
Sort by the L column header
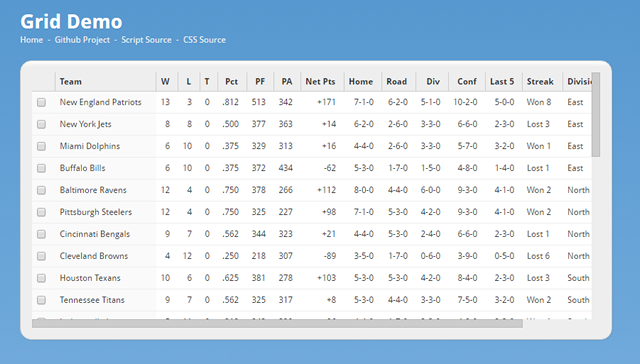[189, 82]
